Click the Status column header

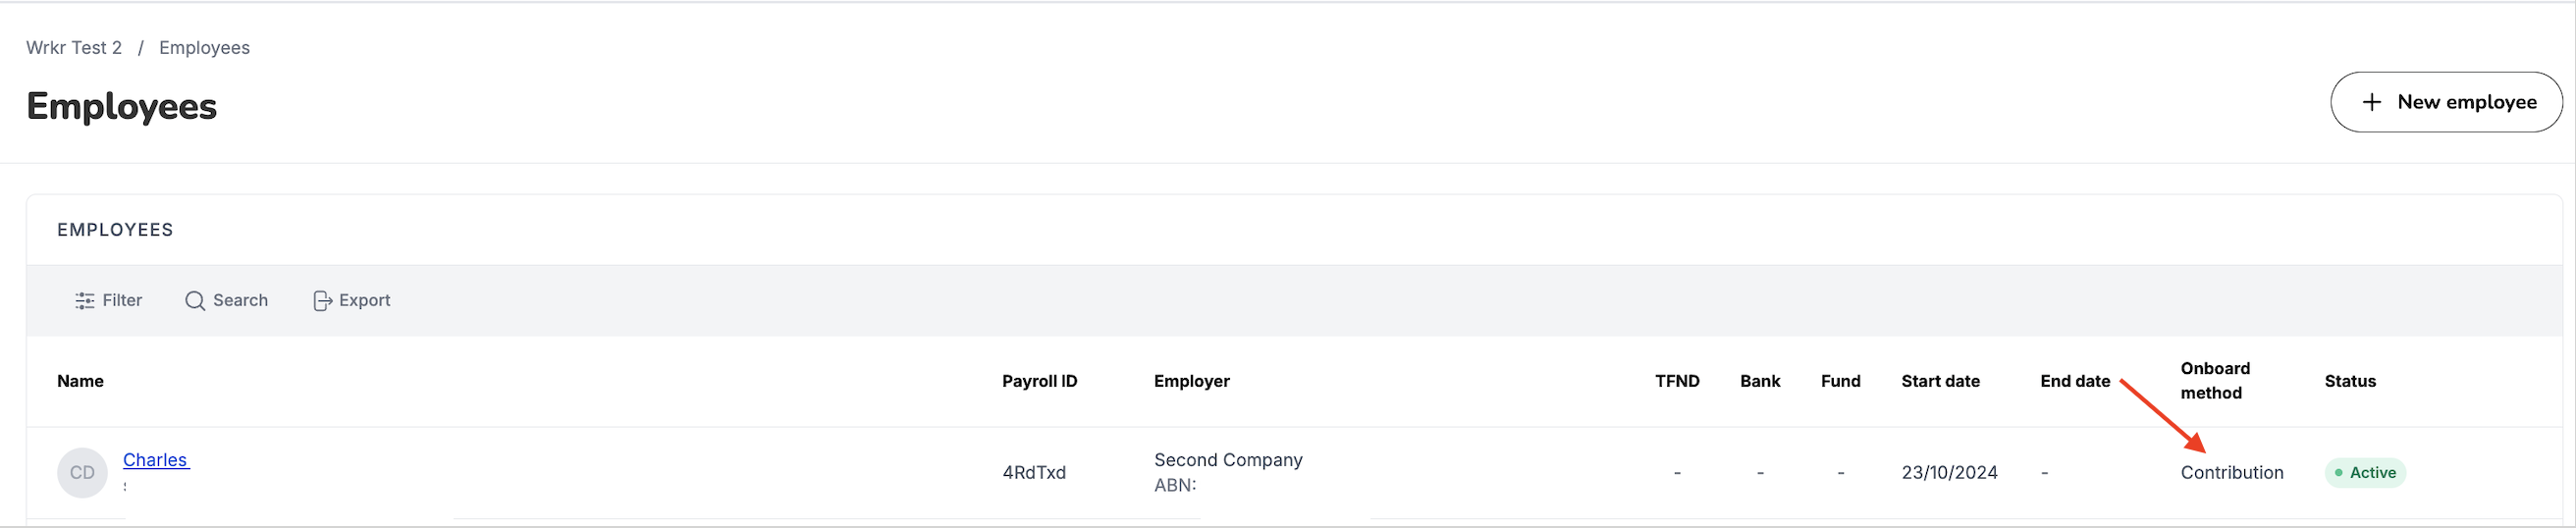(x=2350, y=381)
